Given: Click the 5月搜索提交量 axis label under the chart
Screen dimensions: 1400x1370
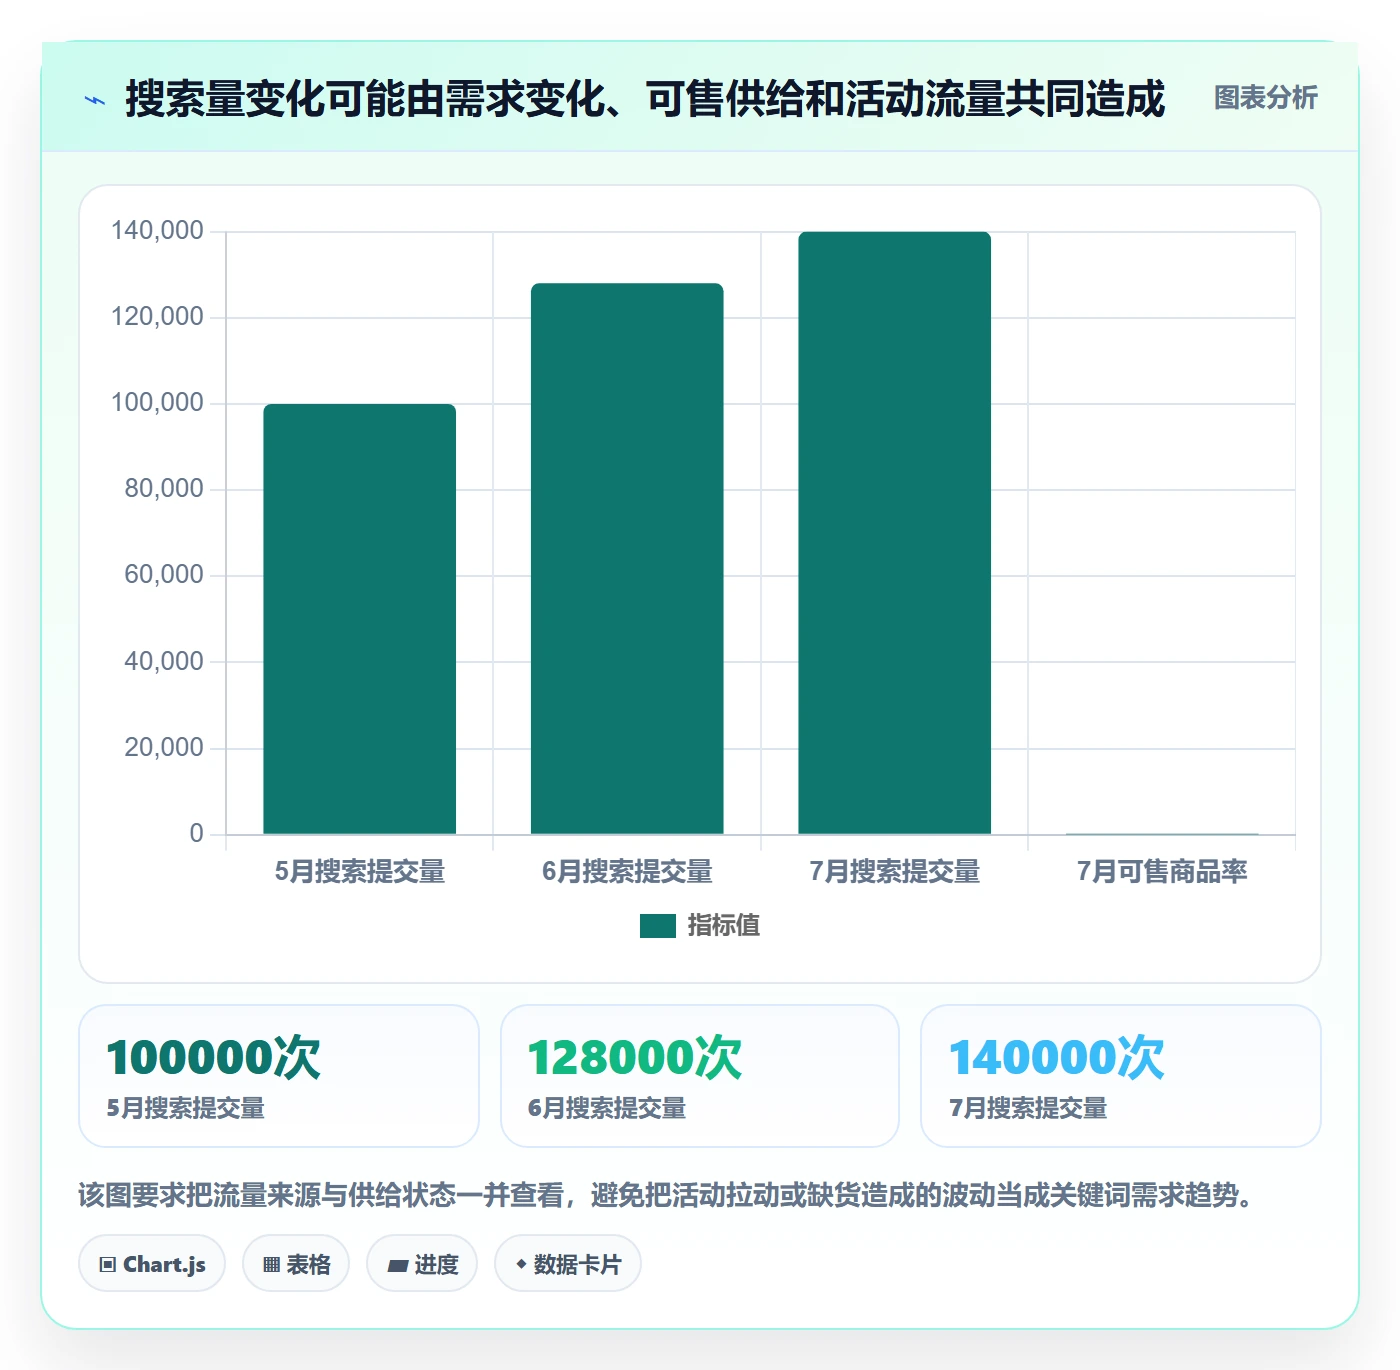Looking at the screenshot, I should (360, 872).
